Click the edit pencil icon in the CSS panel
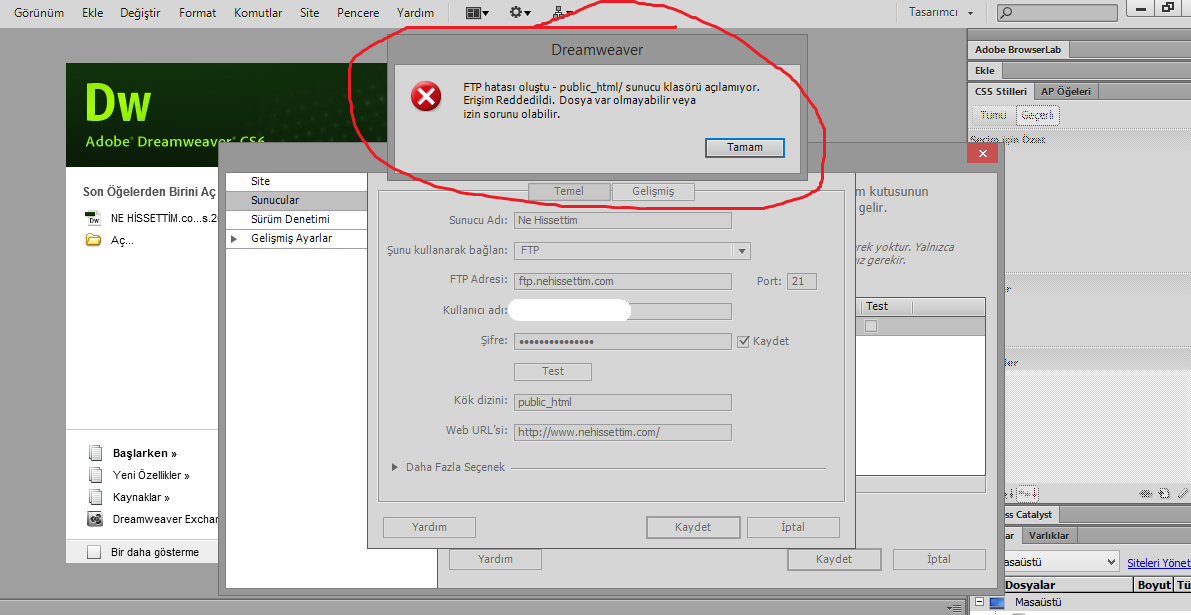The image size is (1191, 615). coord(1182,494)
